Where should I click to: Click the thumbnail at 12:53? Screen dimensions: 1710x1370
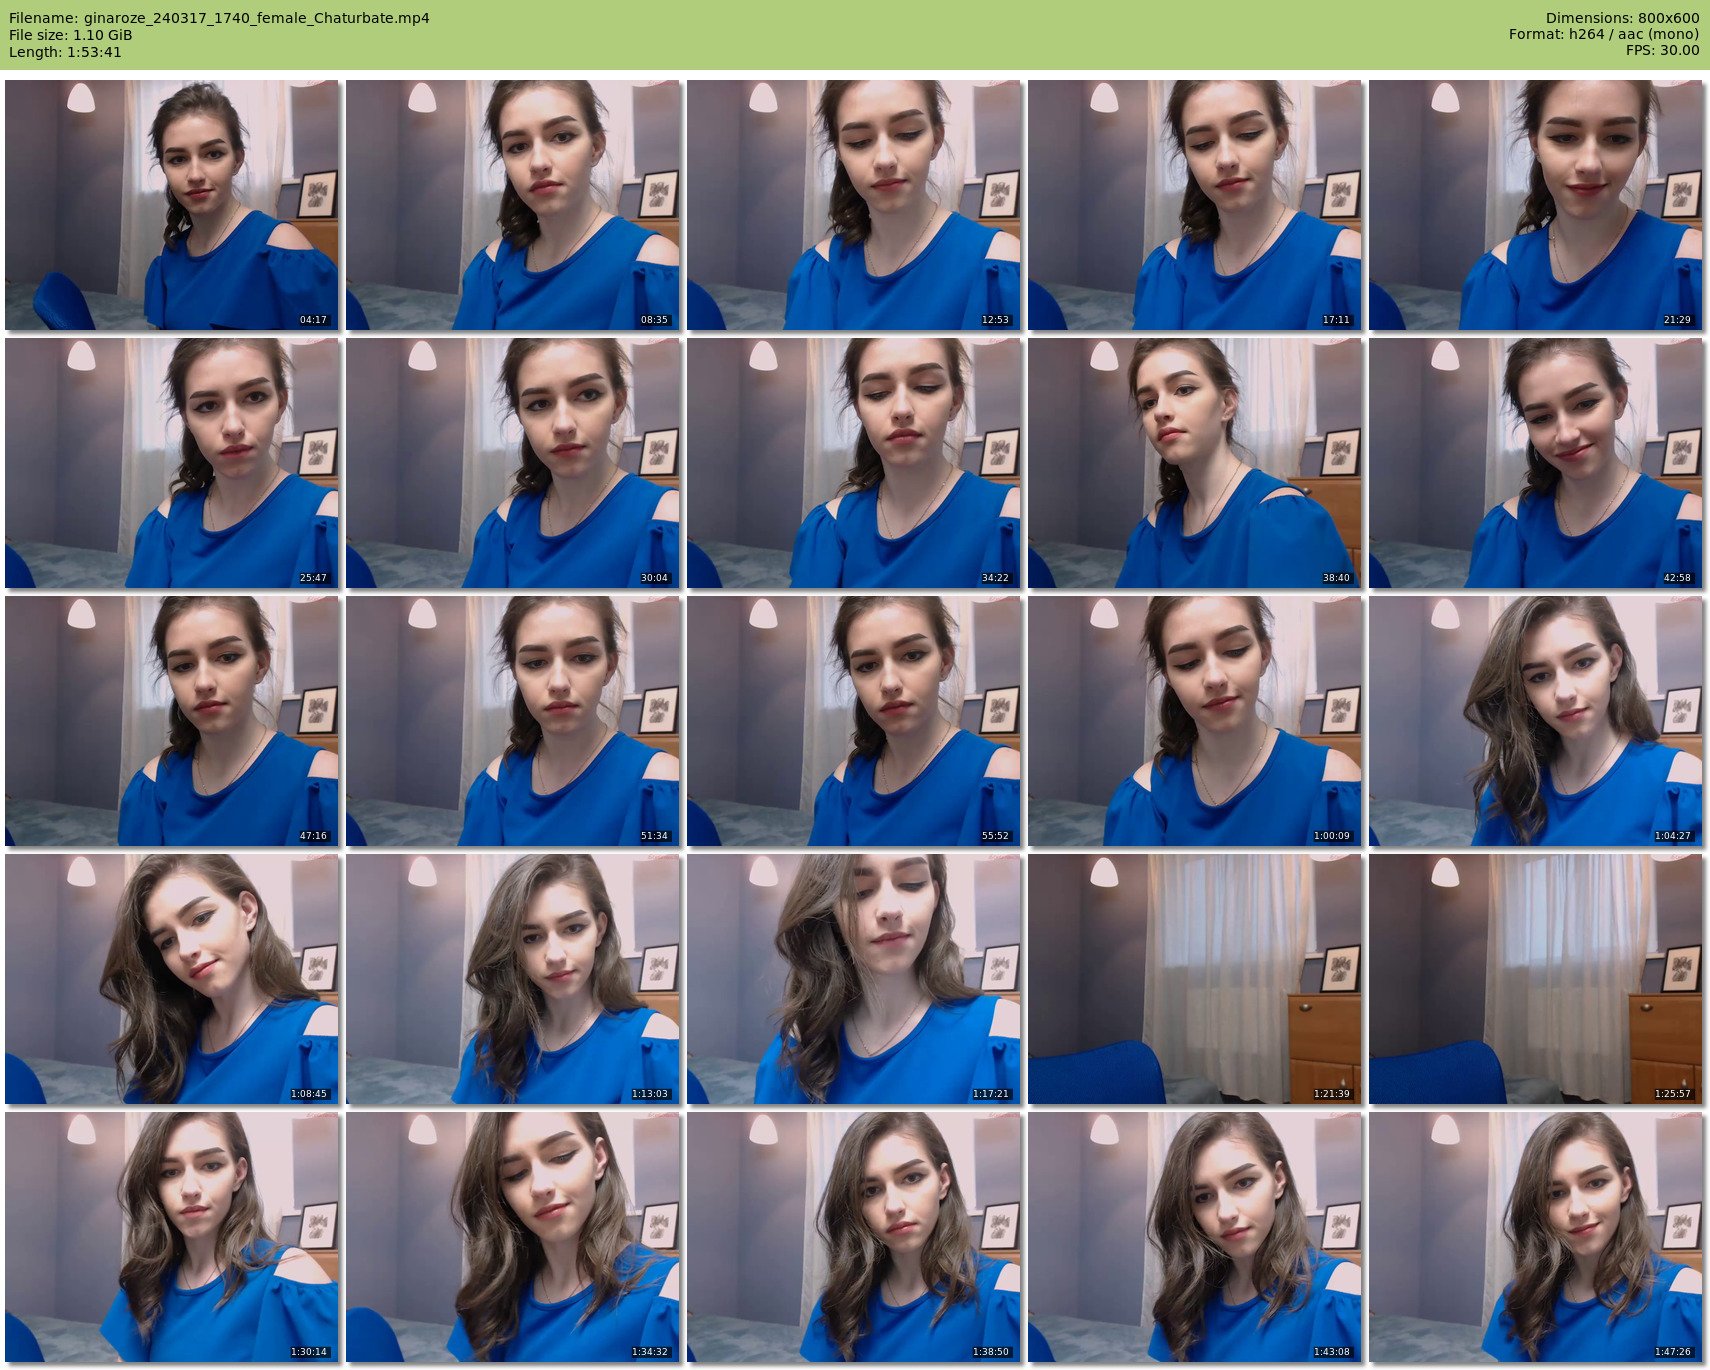pos(854,205)
